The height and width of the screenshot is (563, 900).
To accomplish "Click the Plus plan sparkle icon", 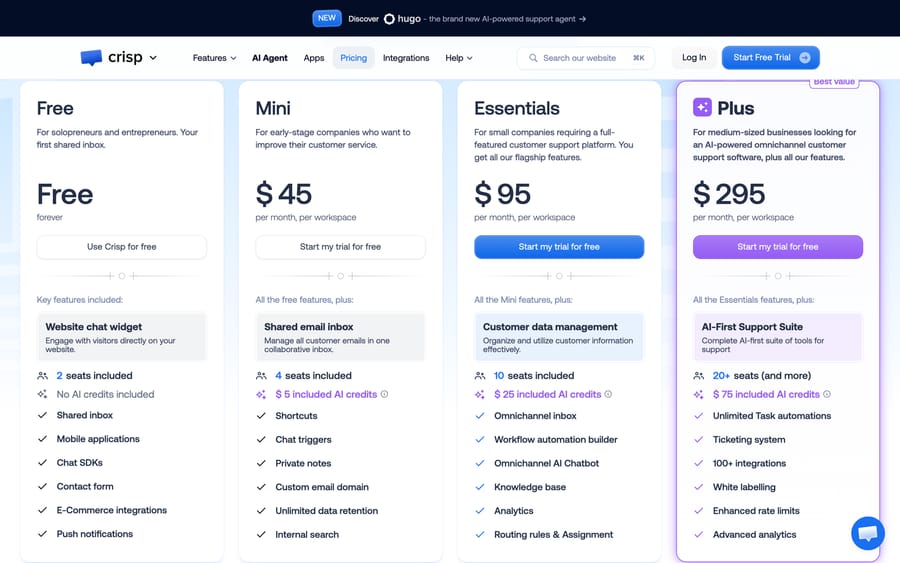I will click(x=702, y=107).
